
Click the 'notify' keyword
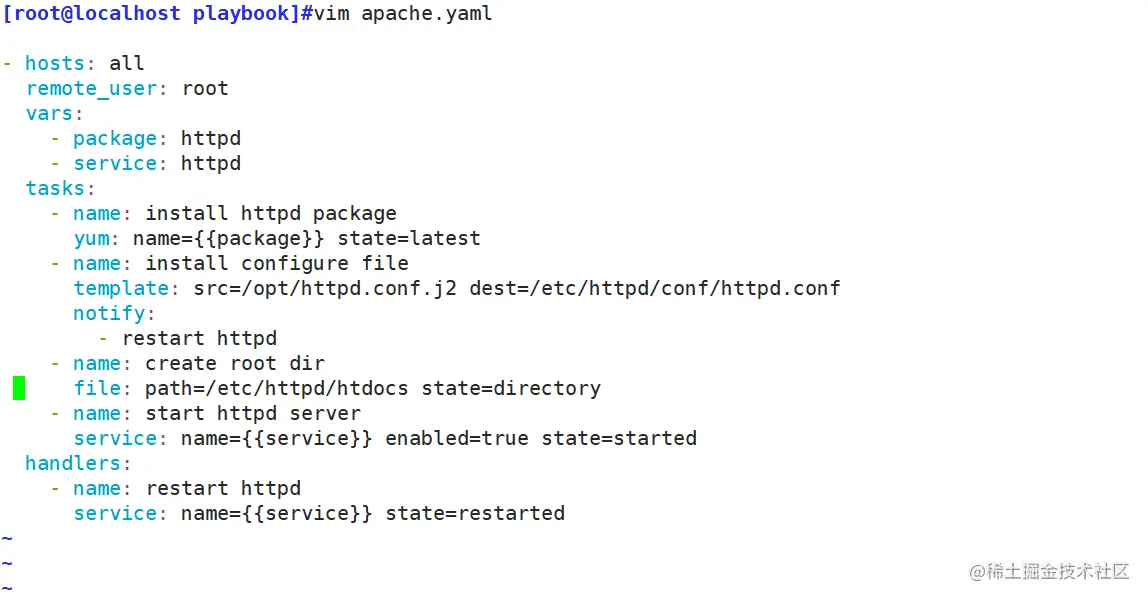click(x=109, y=313)
